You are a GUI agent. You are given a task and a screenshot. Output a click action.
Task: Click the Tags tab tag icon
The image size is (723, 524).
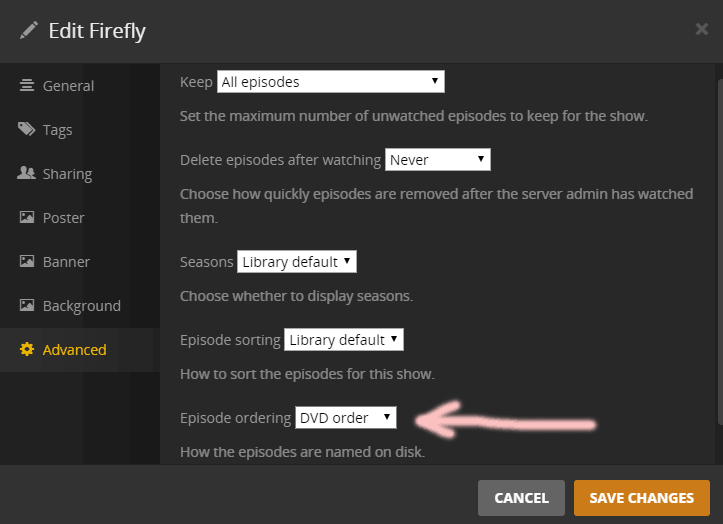[x=27, y=130]
